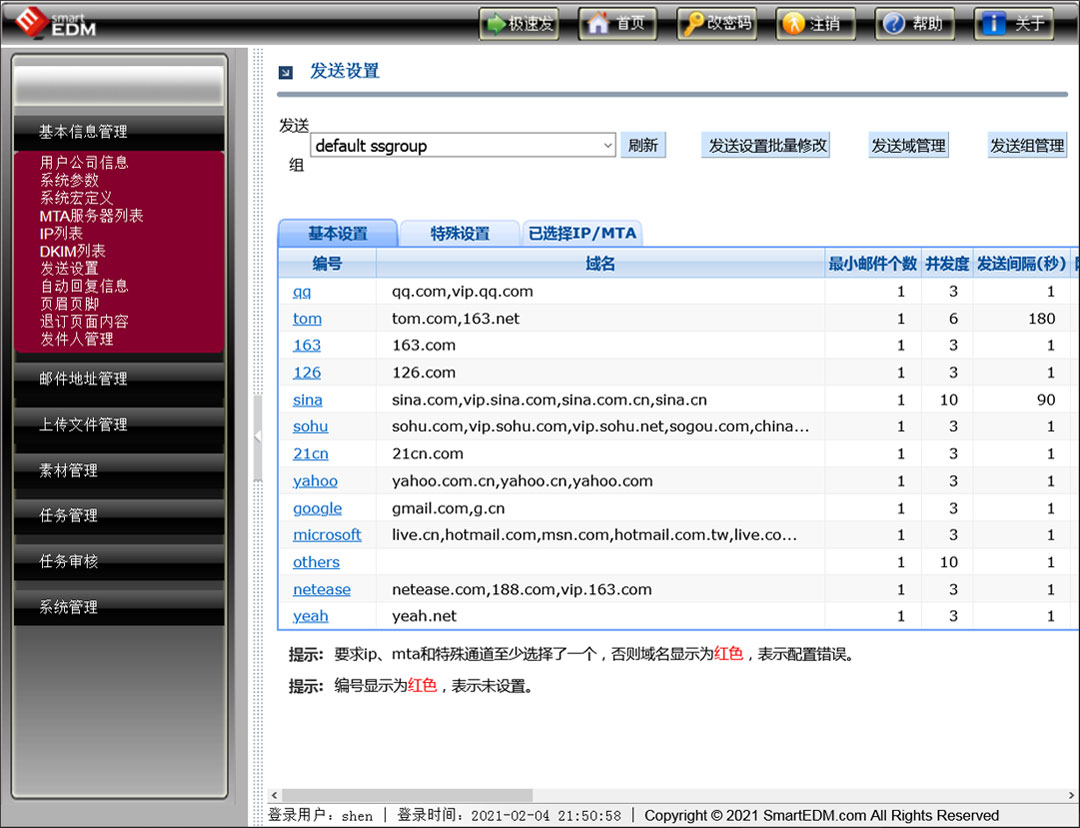1080x828 pixels.
Task: Expand 上传文件管理 menu section
Action: tap(118, 424)
